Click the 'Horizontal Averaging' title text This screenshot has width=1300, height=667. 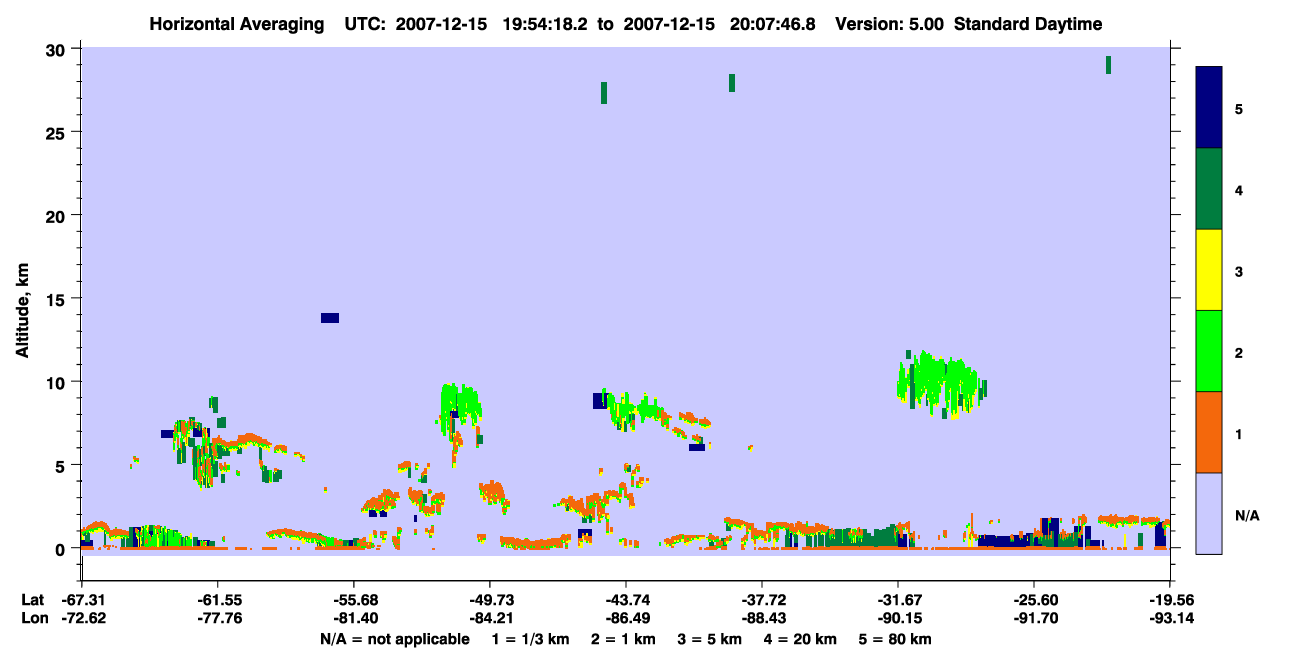[x=238, y=24]
